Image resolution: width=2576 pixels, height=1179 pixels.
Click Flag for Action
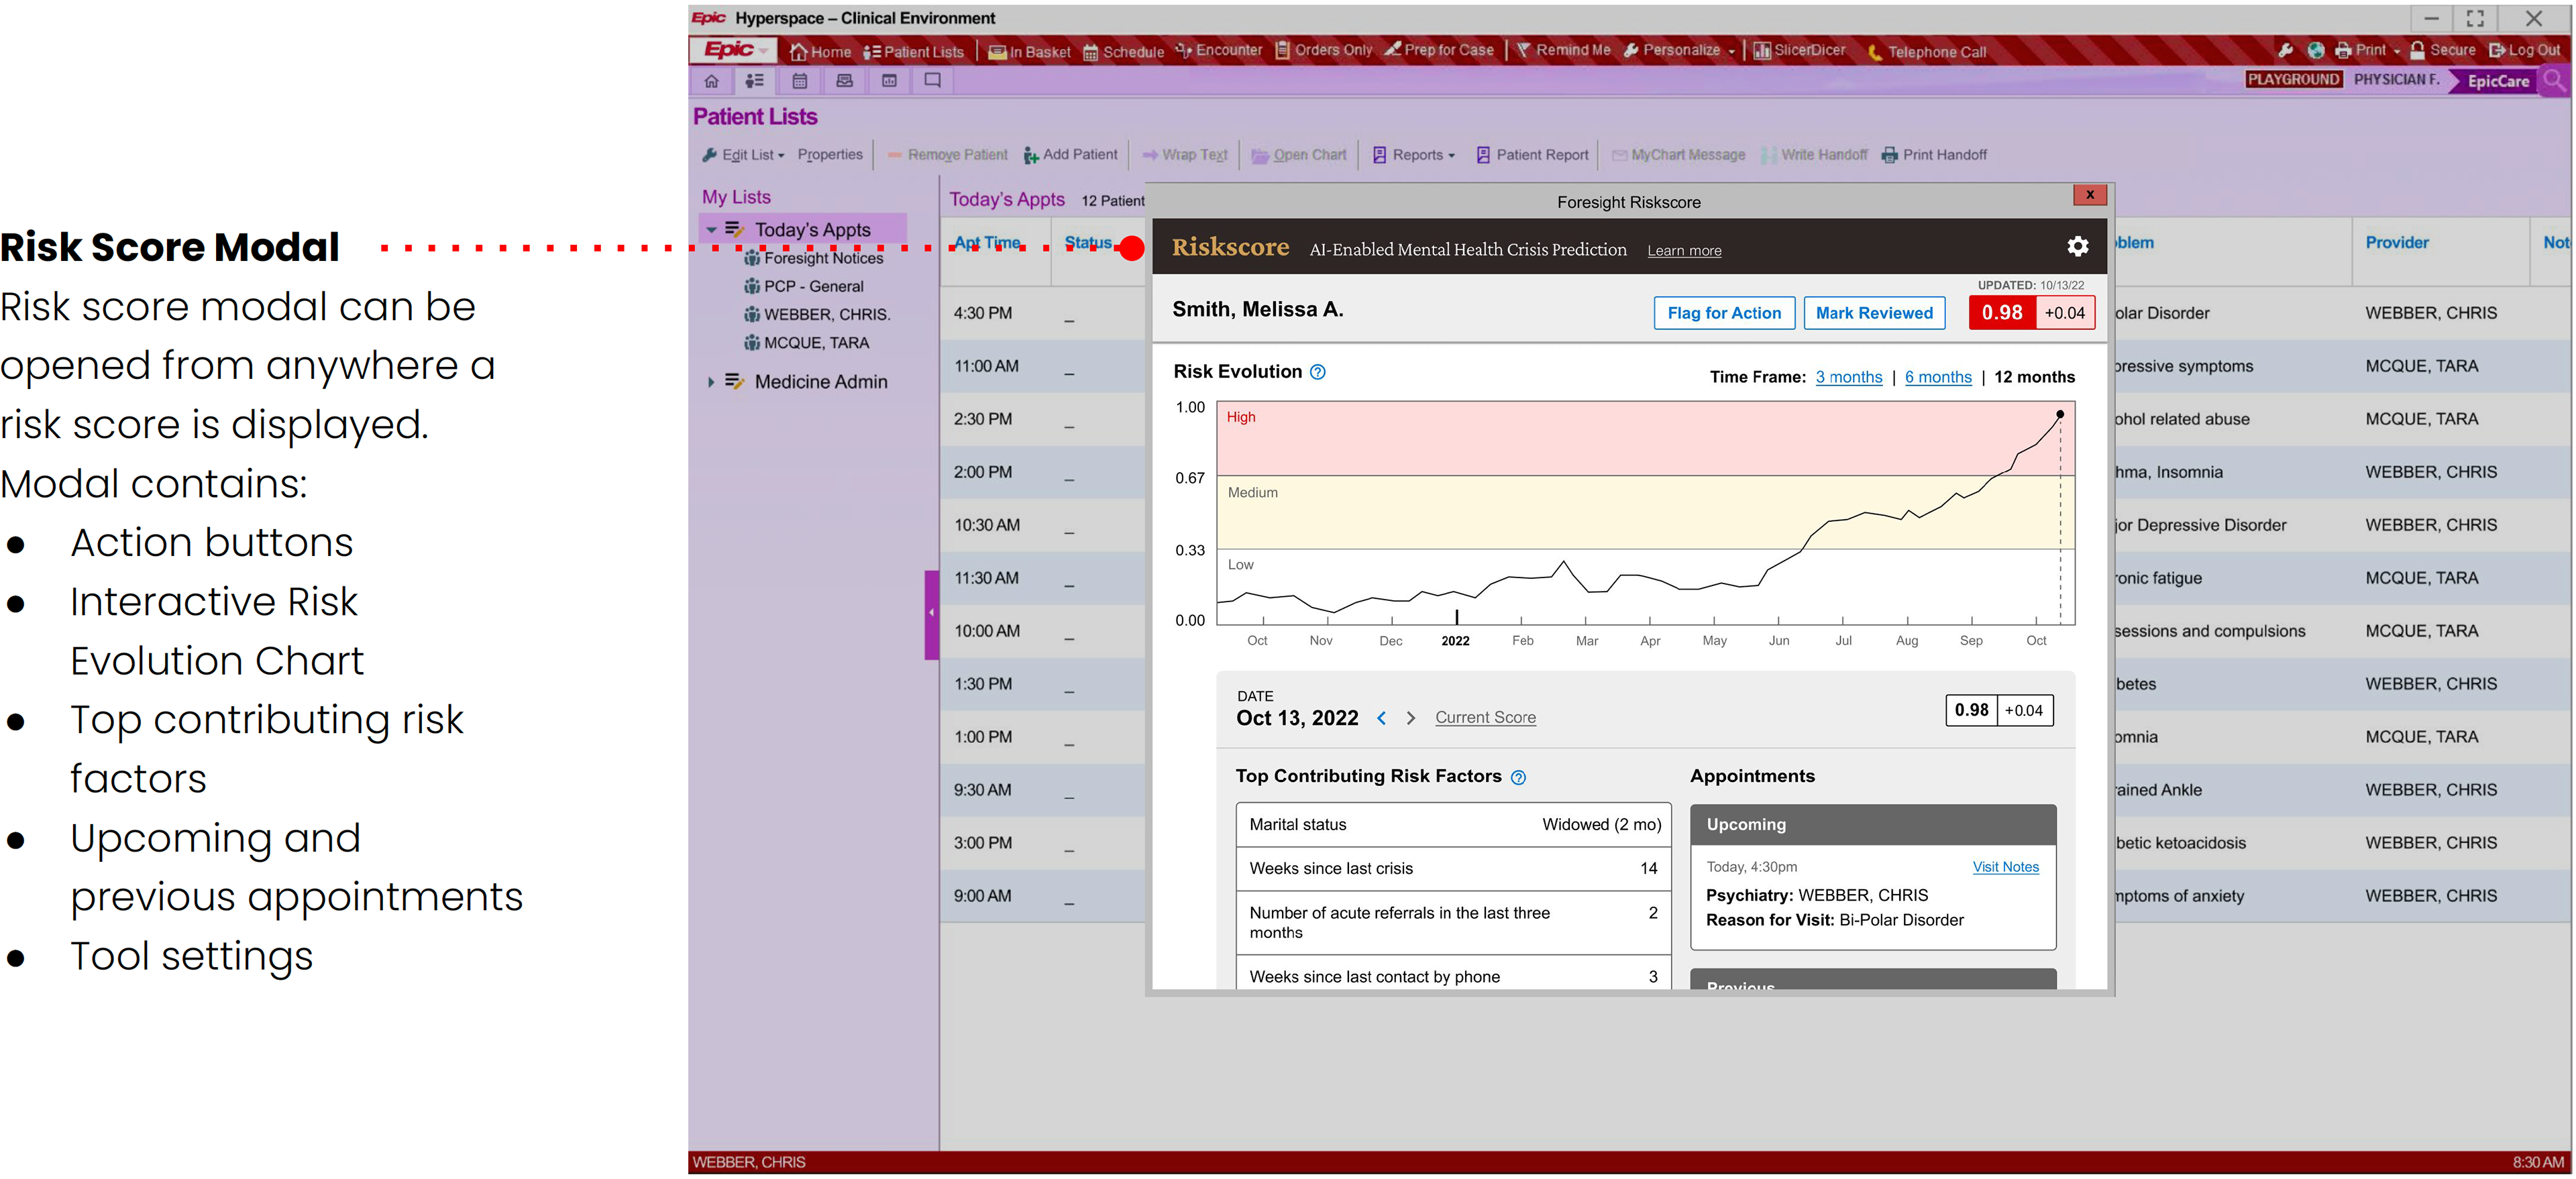click(x=1724, y=313)
